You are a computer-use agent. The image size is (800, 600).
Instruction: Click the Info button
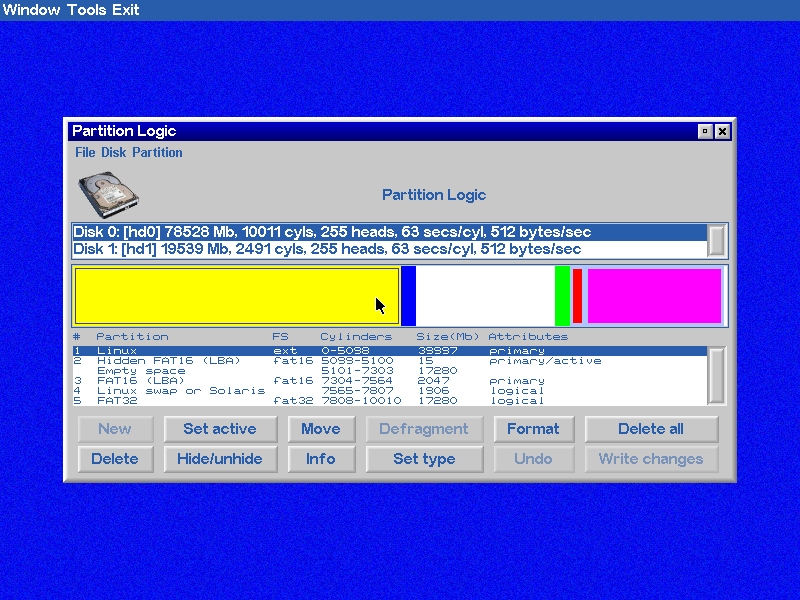pyautogui.click(x=321, y=459)
